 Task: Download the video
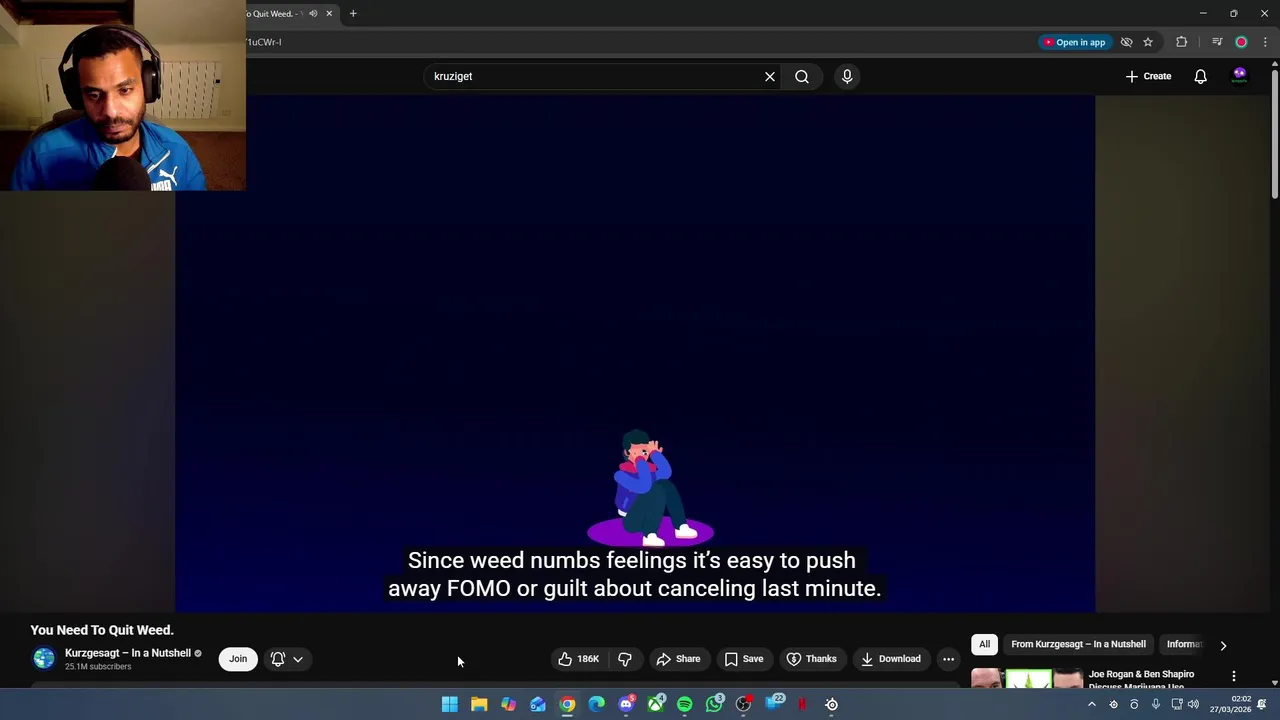[x=890, y=659]
